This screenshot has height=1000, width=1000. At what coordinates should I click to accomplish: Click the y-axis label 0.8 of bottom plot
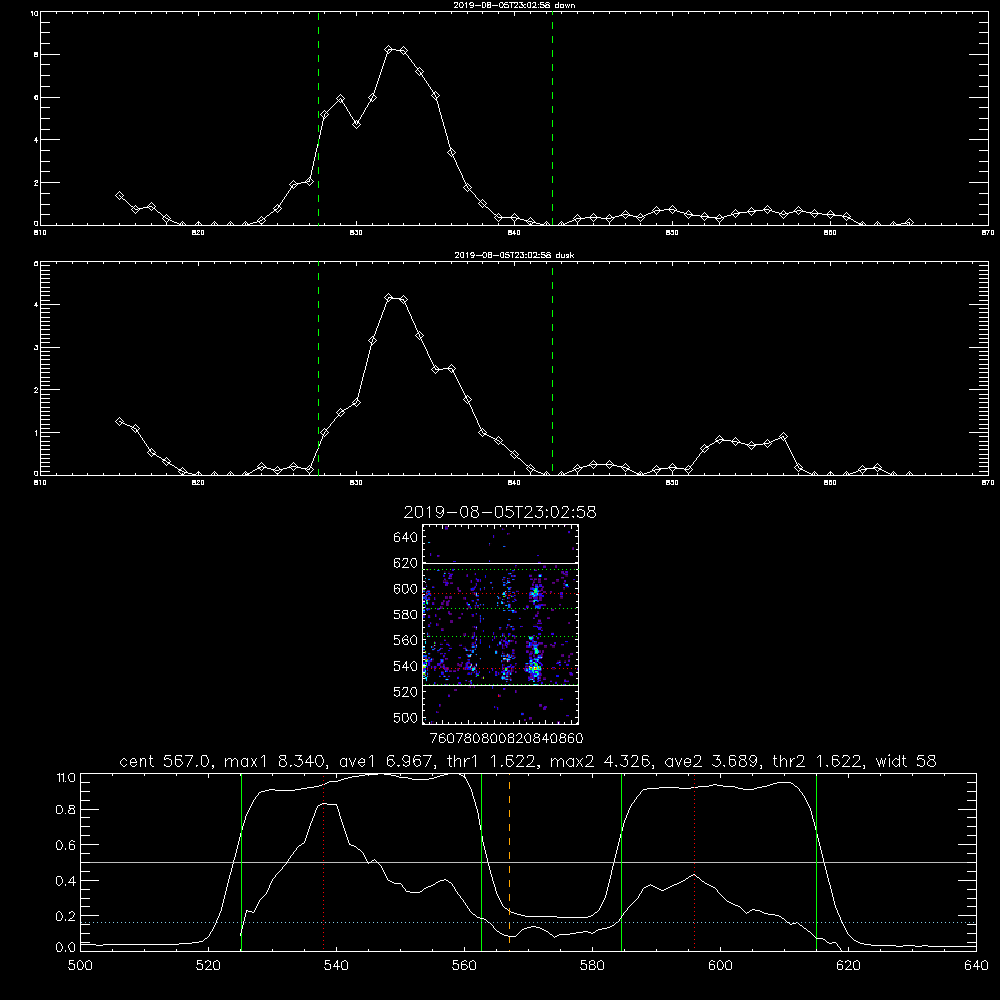tap(65, 810)
